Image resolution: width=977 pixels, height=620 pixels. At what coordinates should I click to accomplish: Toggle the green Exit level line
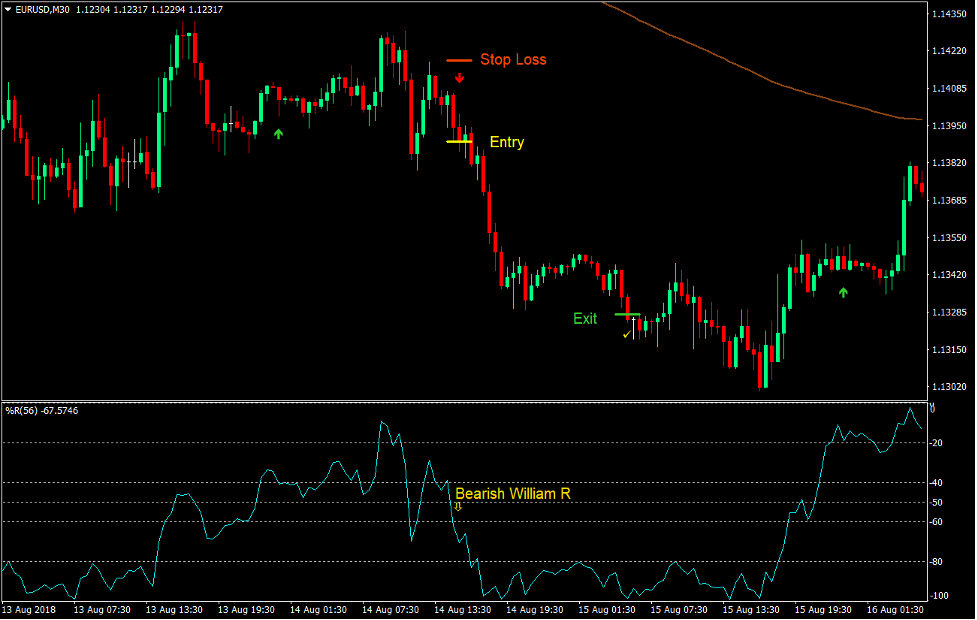click(627, 314)
